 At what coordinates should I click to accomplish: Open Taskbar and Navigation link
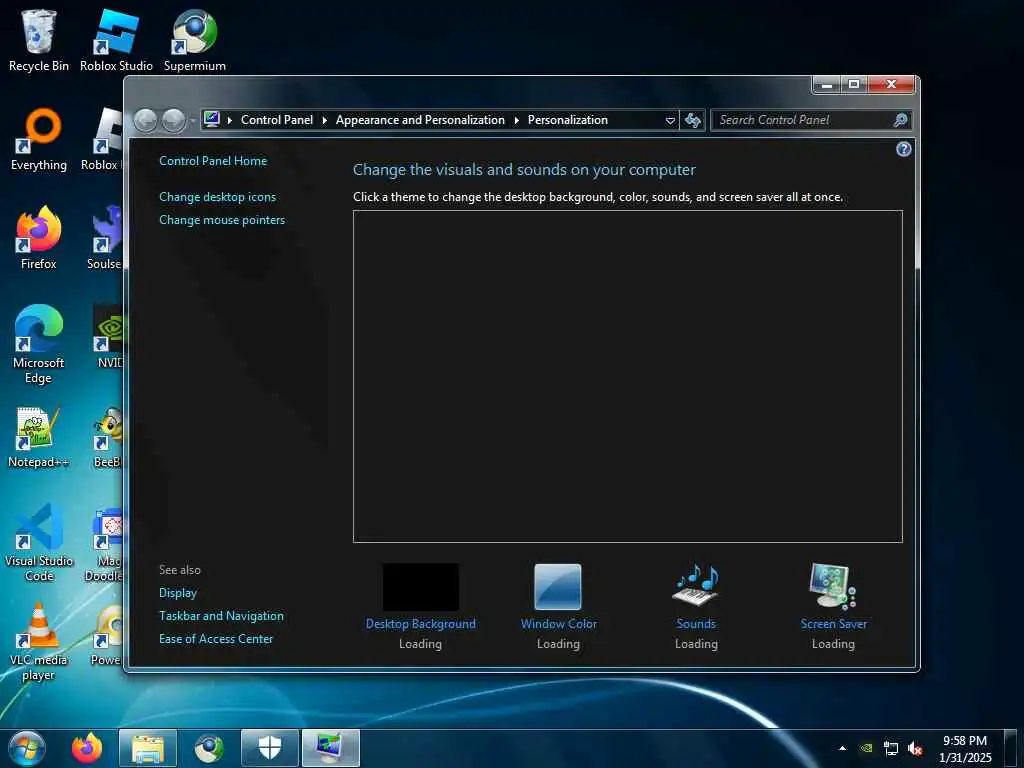pos(221,616)
